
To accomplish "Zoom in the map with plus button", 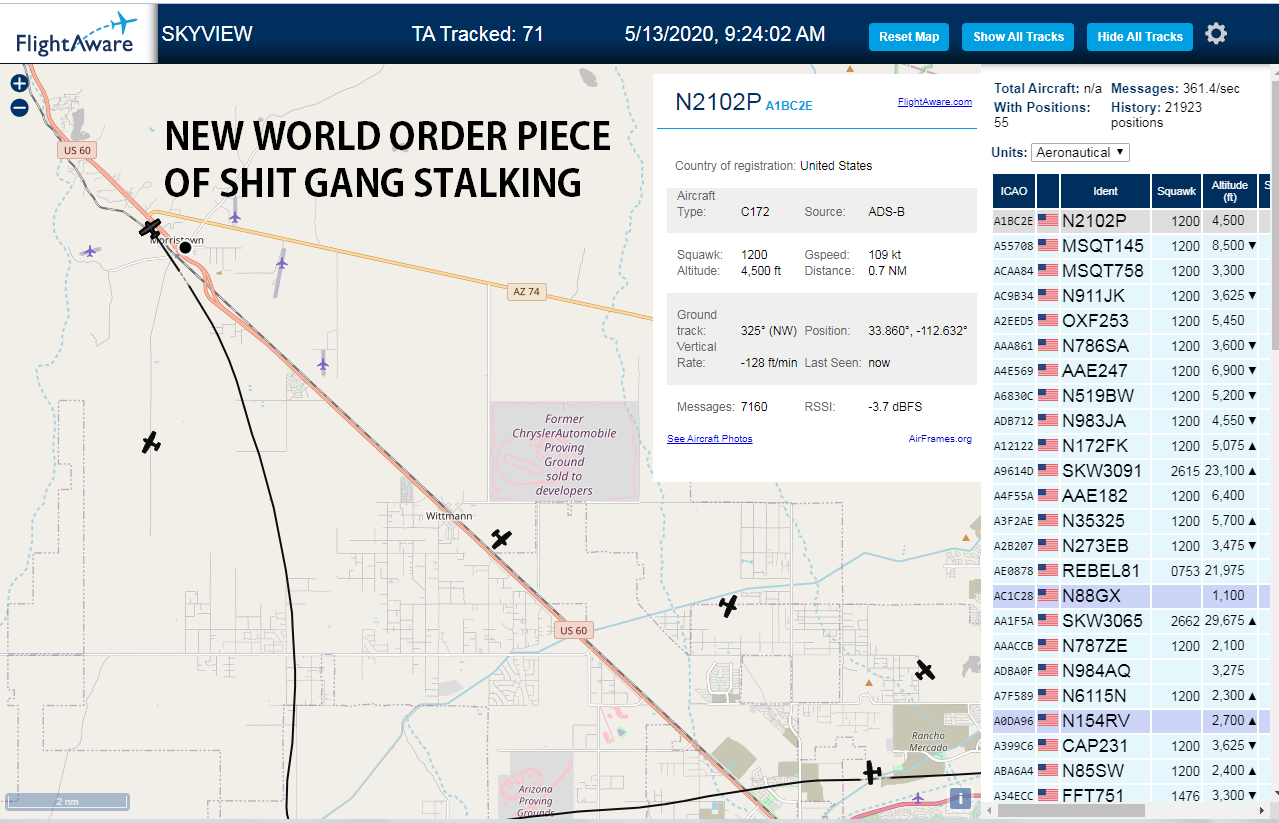I will 19,84.
